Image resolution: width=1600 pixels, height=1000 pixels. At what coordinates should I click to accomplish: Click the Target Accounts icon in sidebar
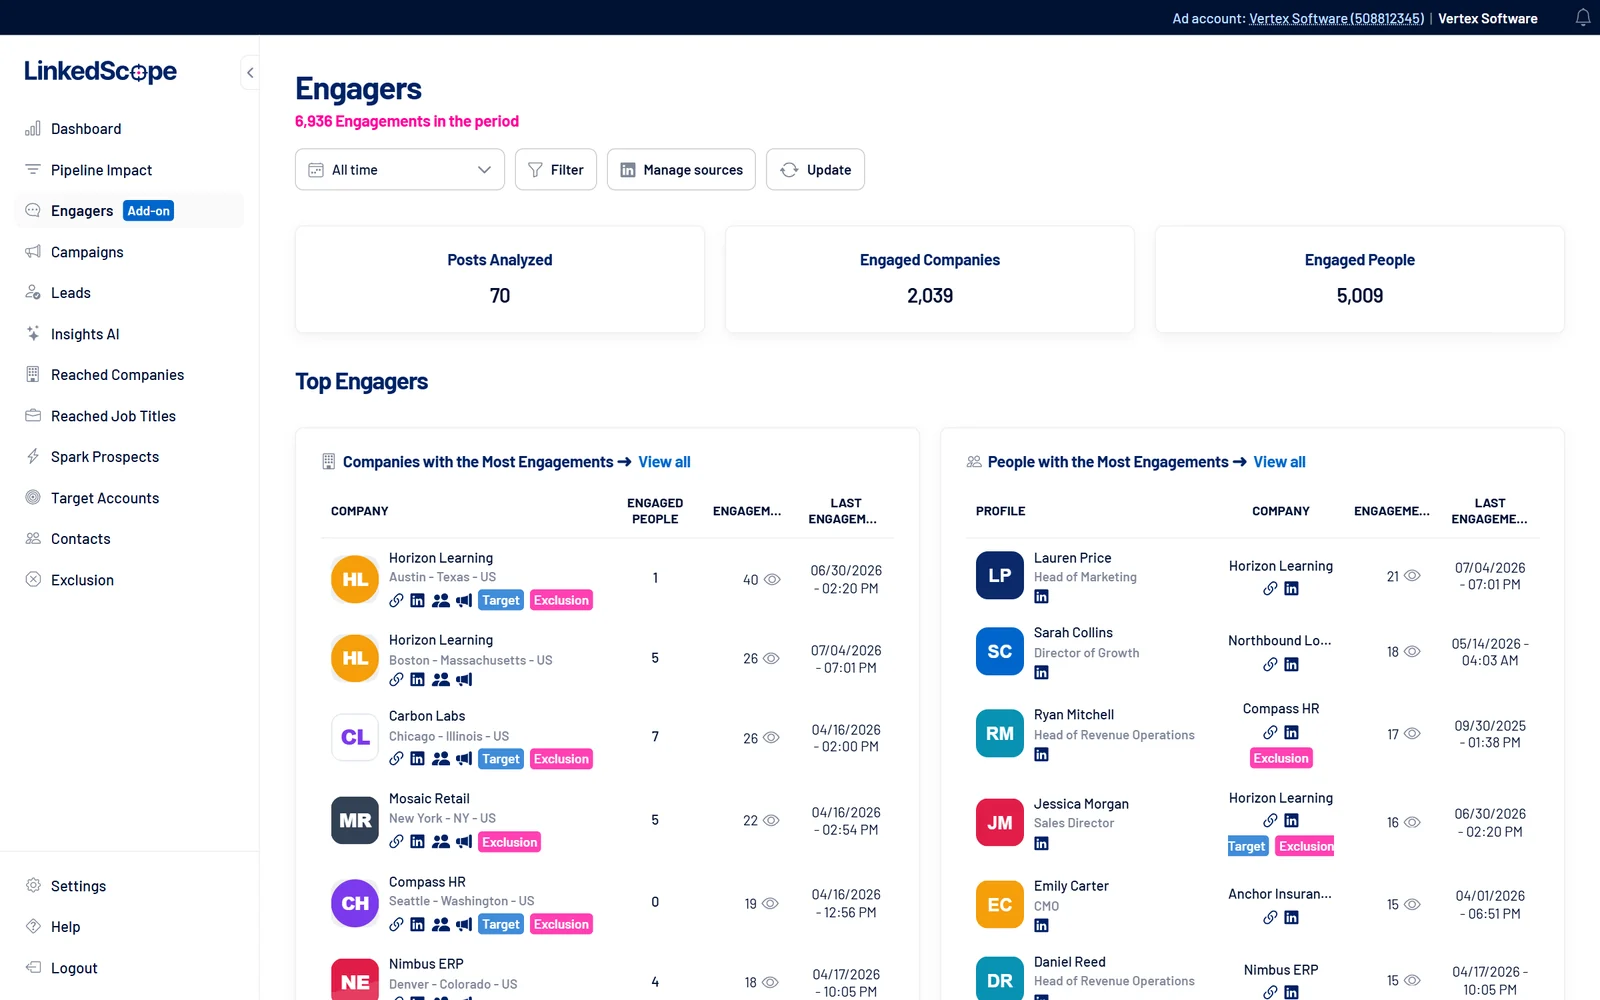tap(33, 498)
